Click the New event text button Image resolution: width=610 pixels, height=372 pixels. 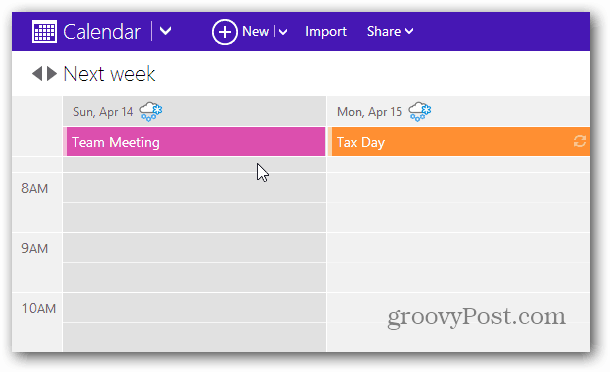coord(256,32)
